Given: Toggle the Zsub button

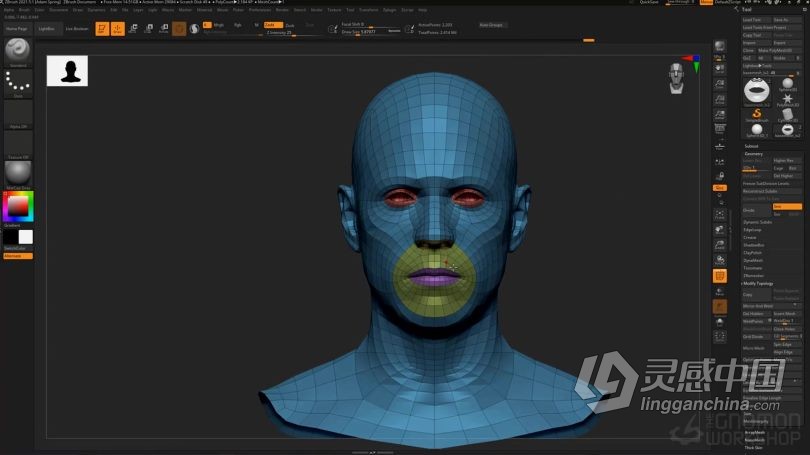Looking at the screenshot, I should pos(290,25).
